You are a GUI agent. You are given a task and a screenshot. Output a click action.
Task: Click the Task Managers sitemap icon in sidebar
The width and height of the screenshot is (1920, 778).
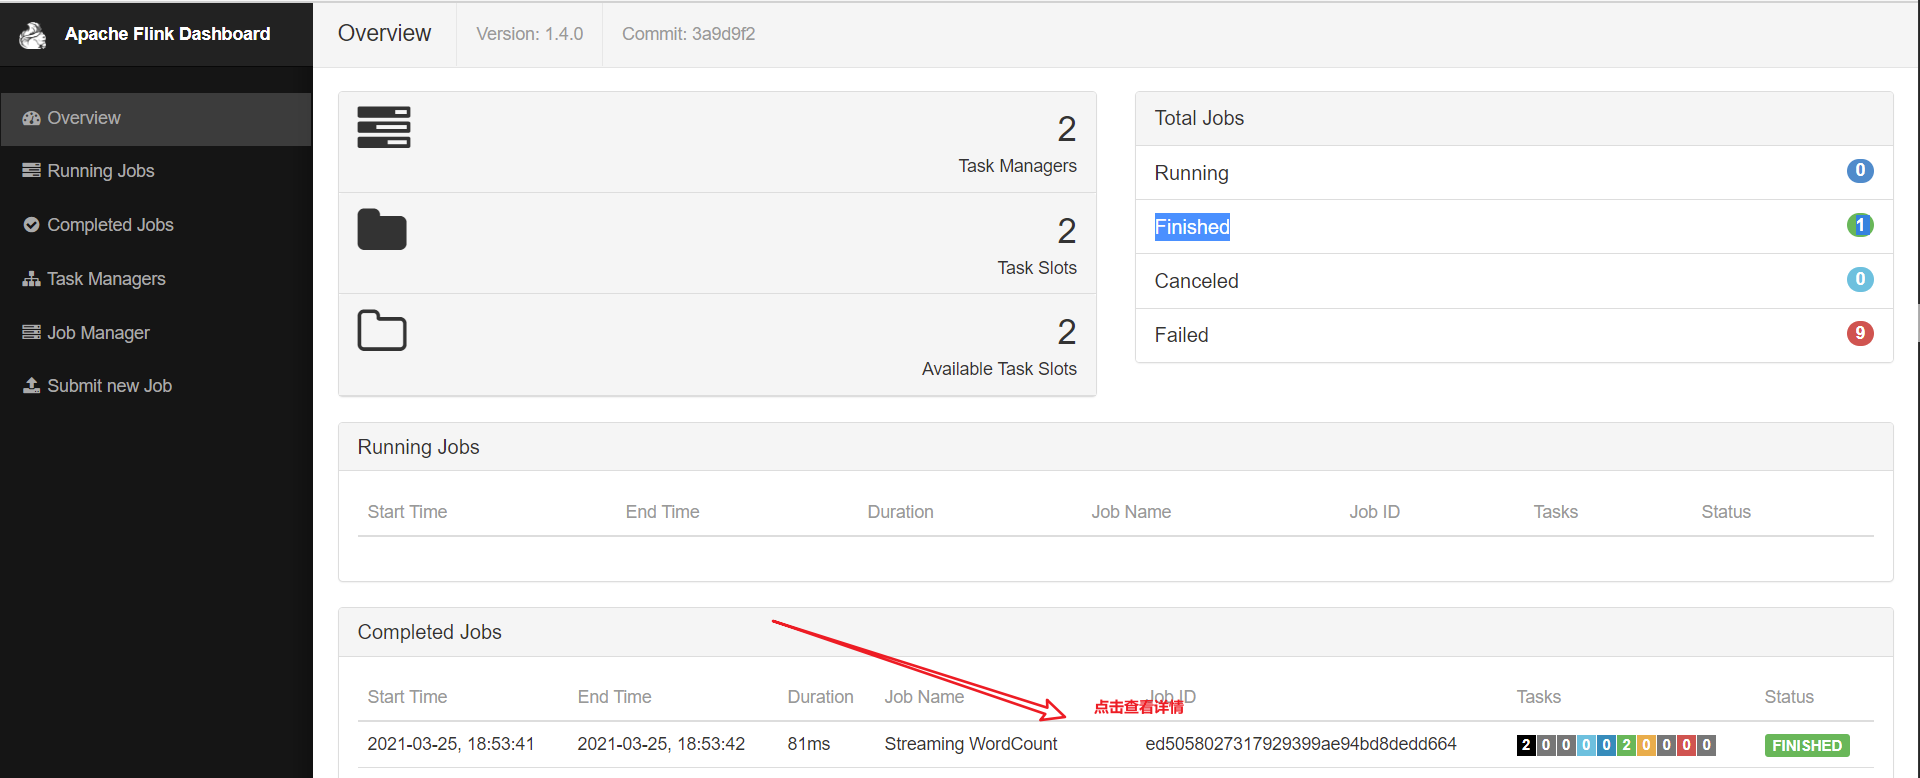click(x=31, y=279)
